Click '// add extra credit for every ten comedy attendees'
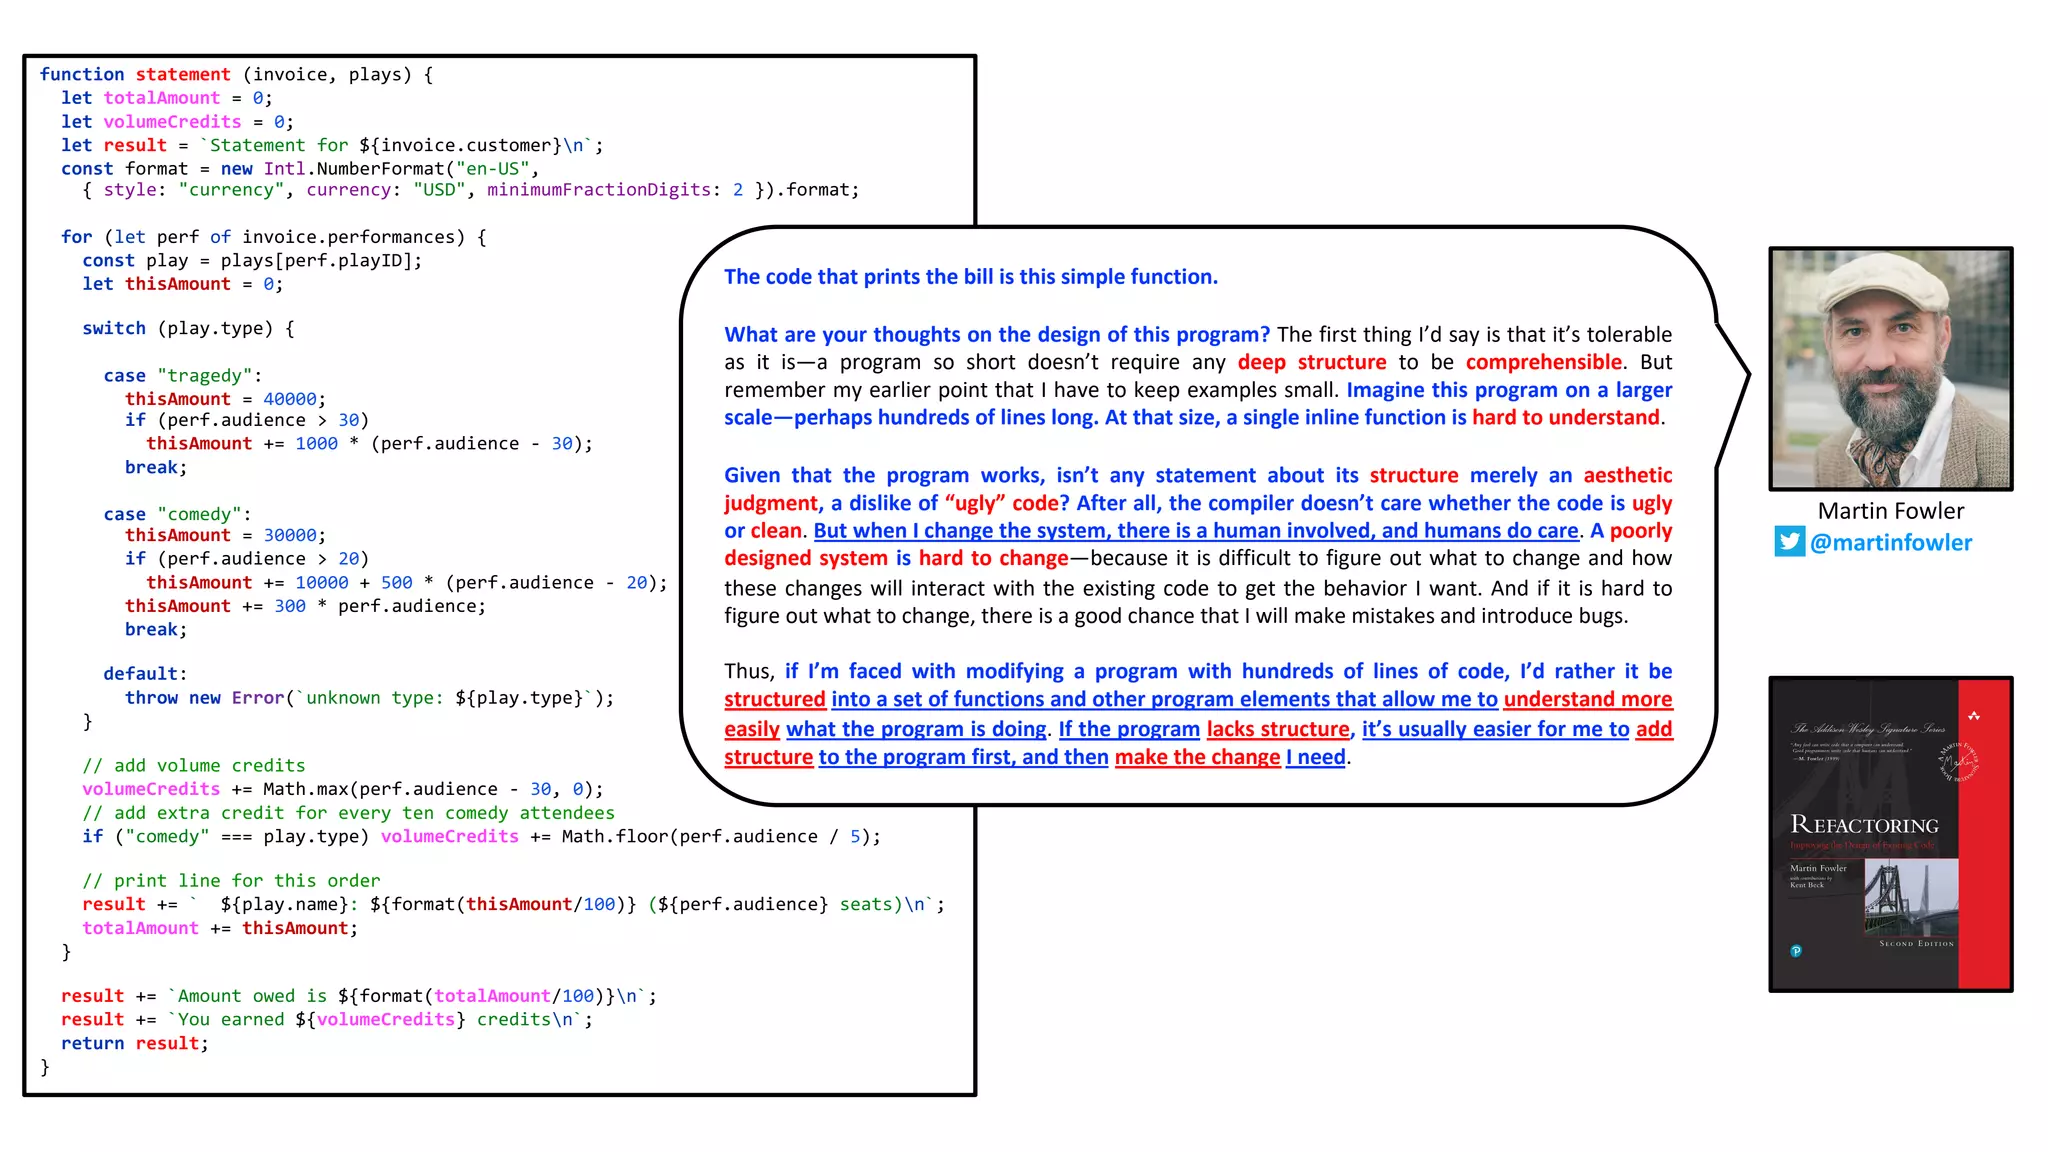The width and height of the screenshot is (2048, 1152). point(348,813)
